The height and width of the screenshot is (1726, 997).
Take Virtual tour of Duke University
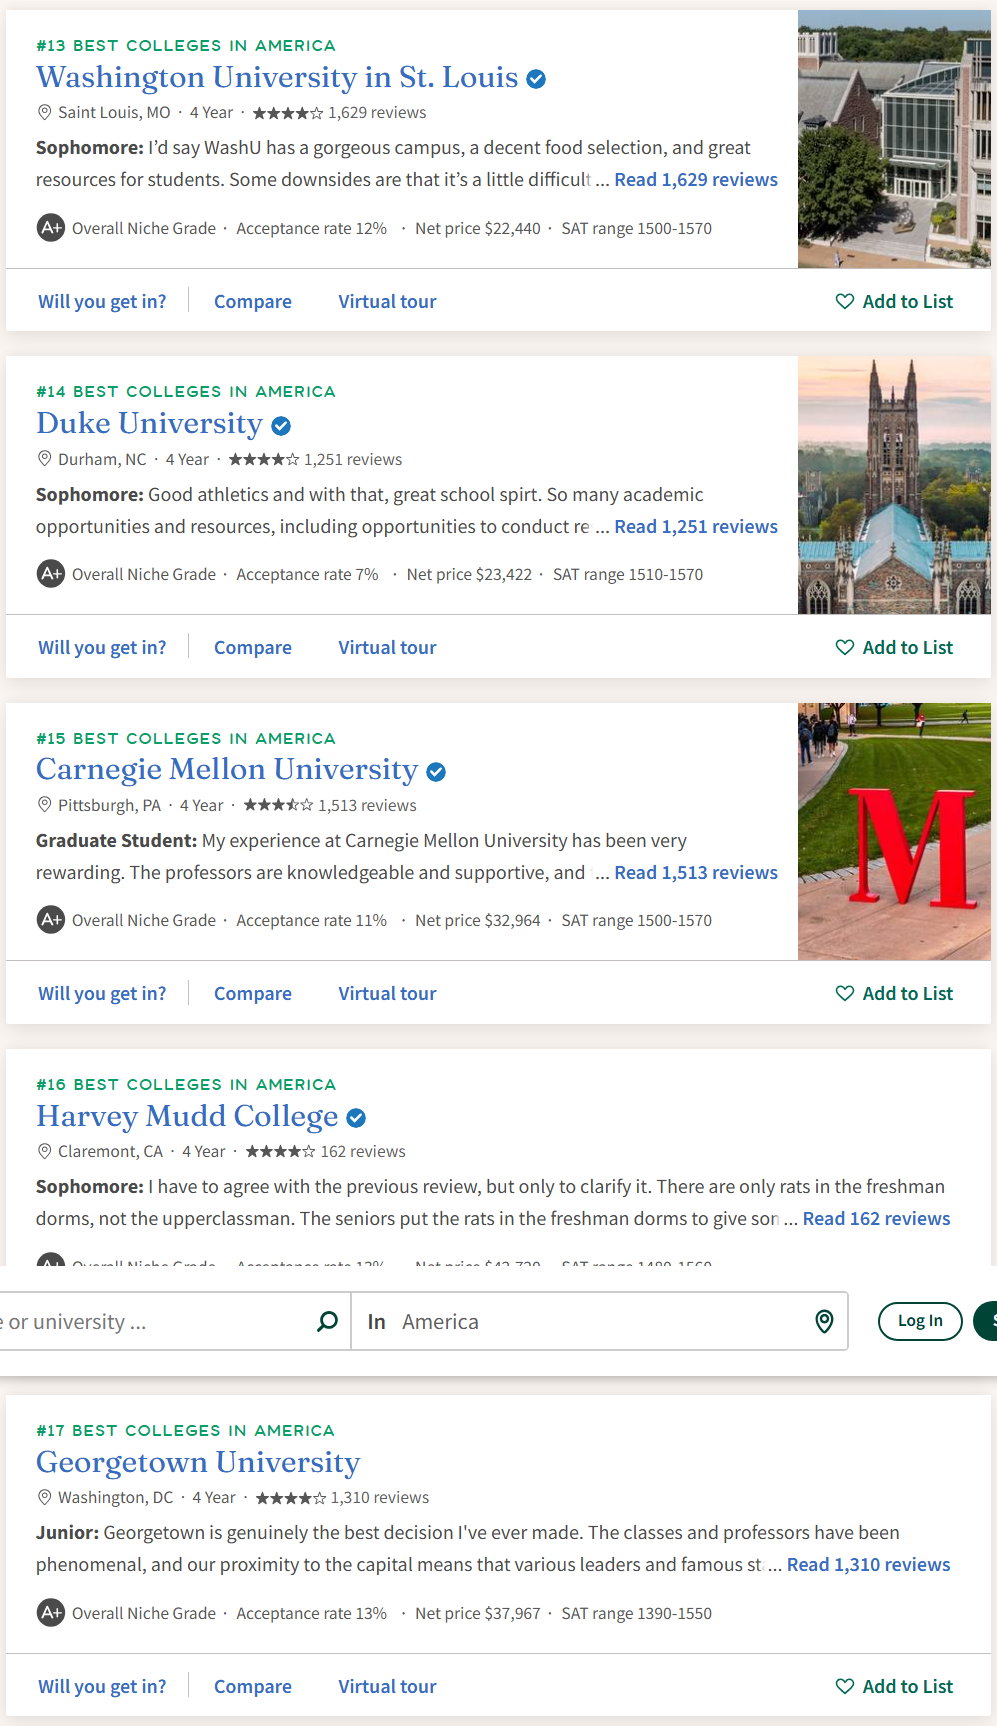(x=387, y=648)
